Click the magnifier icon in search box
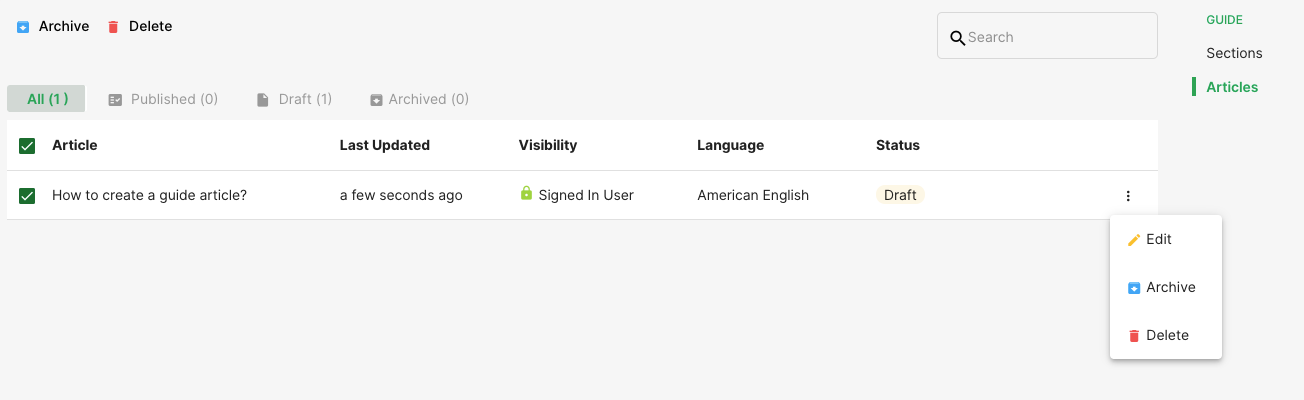 click(x=957, y=38)
